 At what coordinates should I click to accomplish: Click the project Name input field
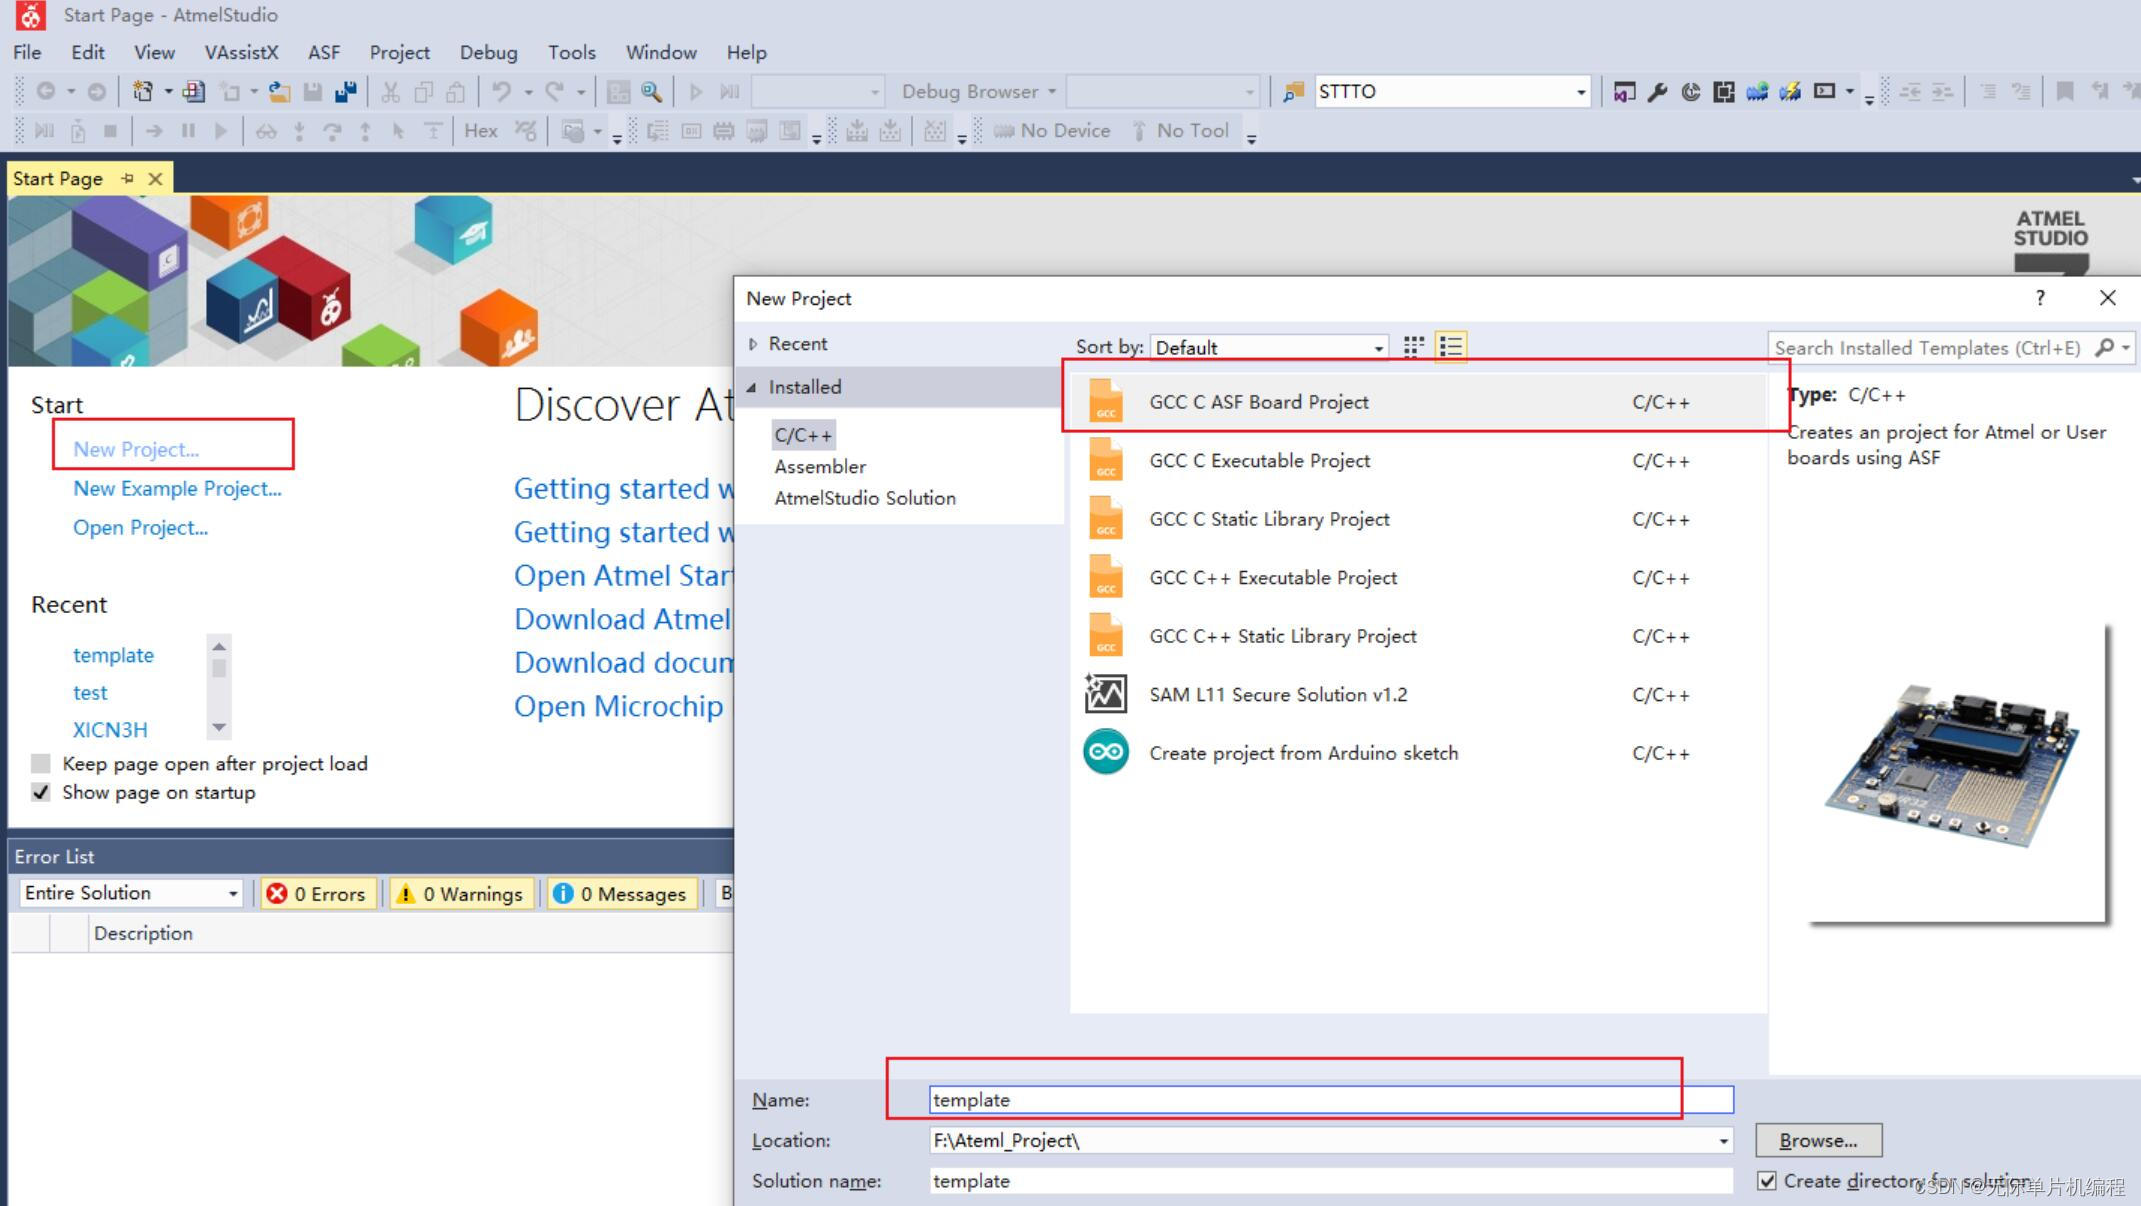point(1329,1100)
